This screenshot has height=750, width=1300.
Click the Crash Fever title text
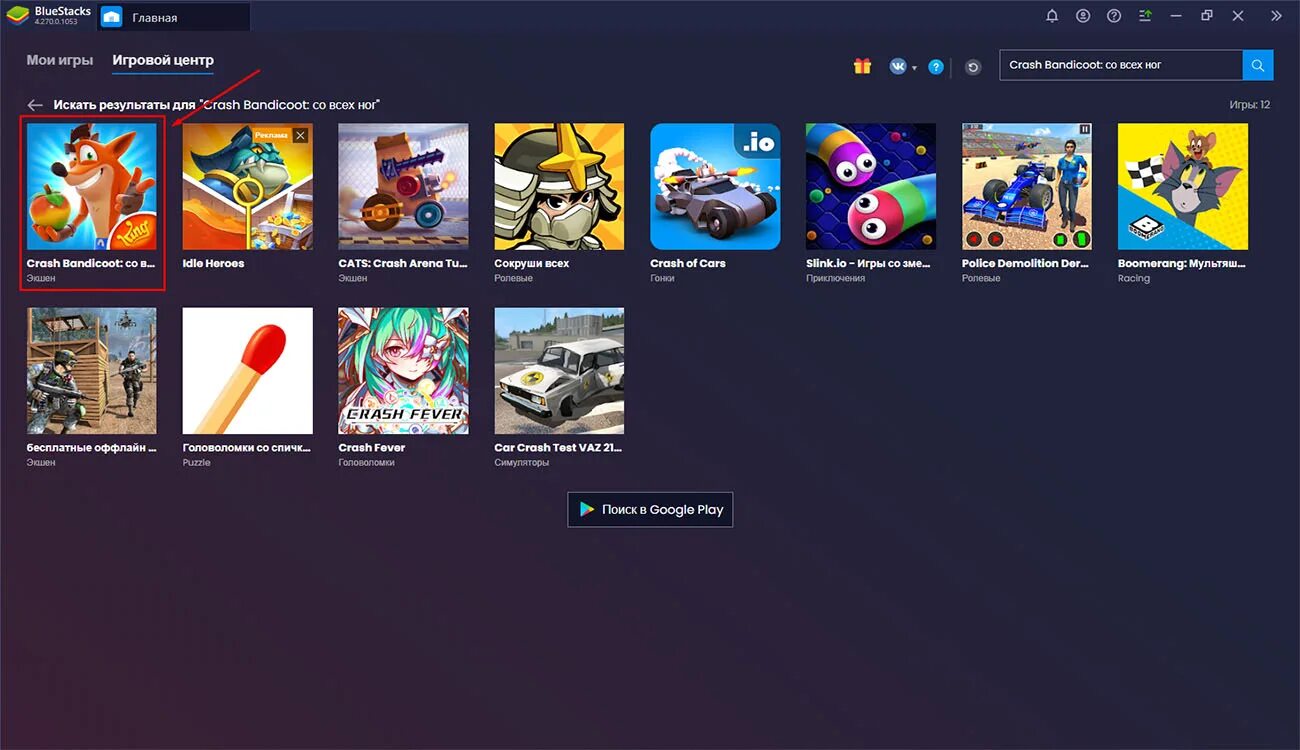[371, 448]
